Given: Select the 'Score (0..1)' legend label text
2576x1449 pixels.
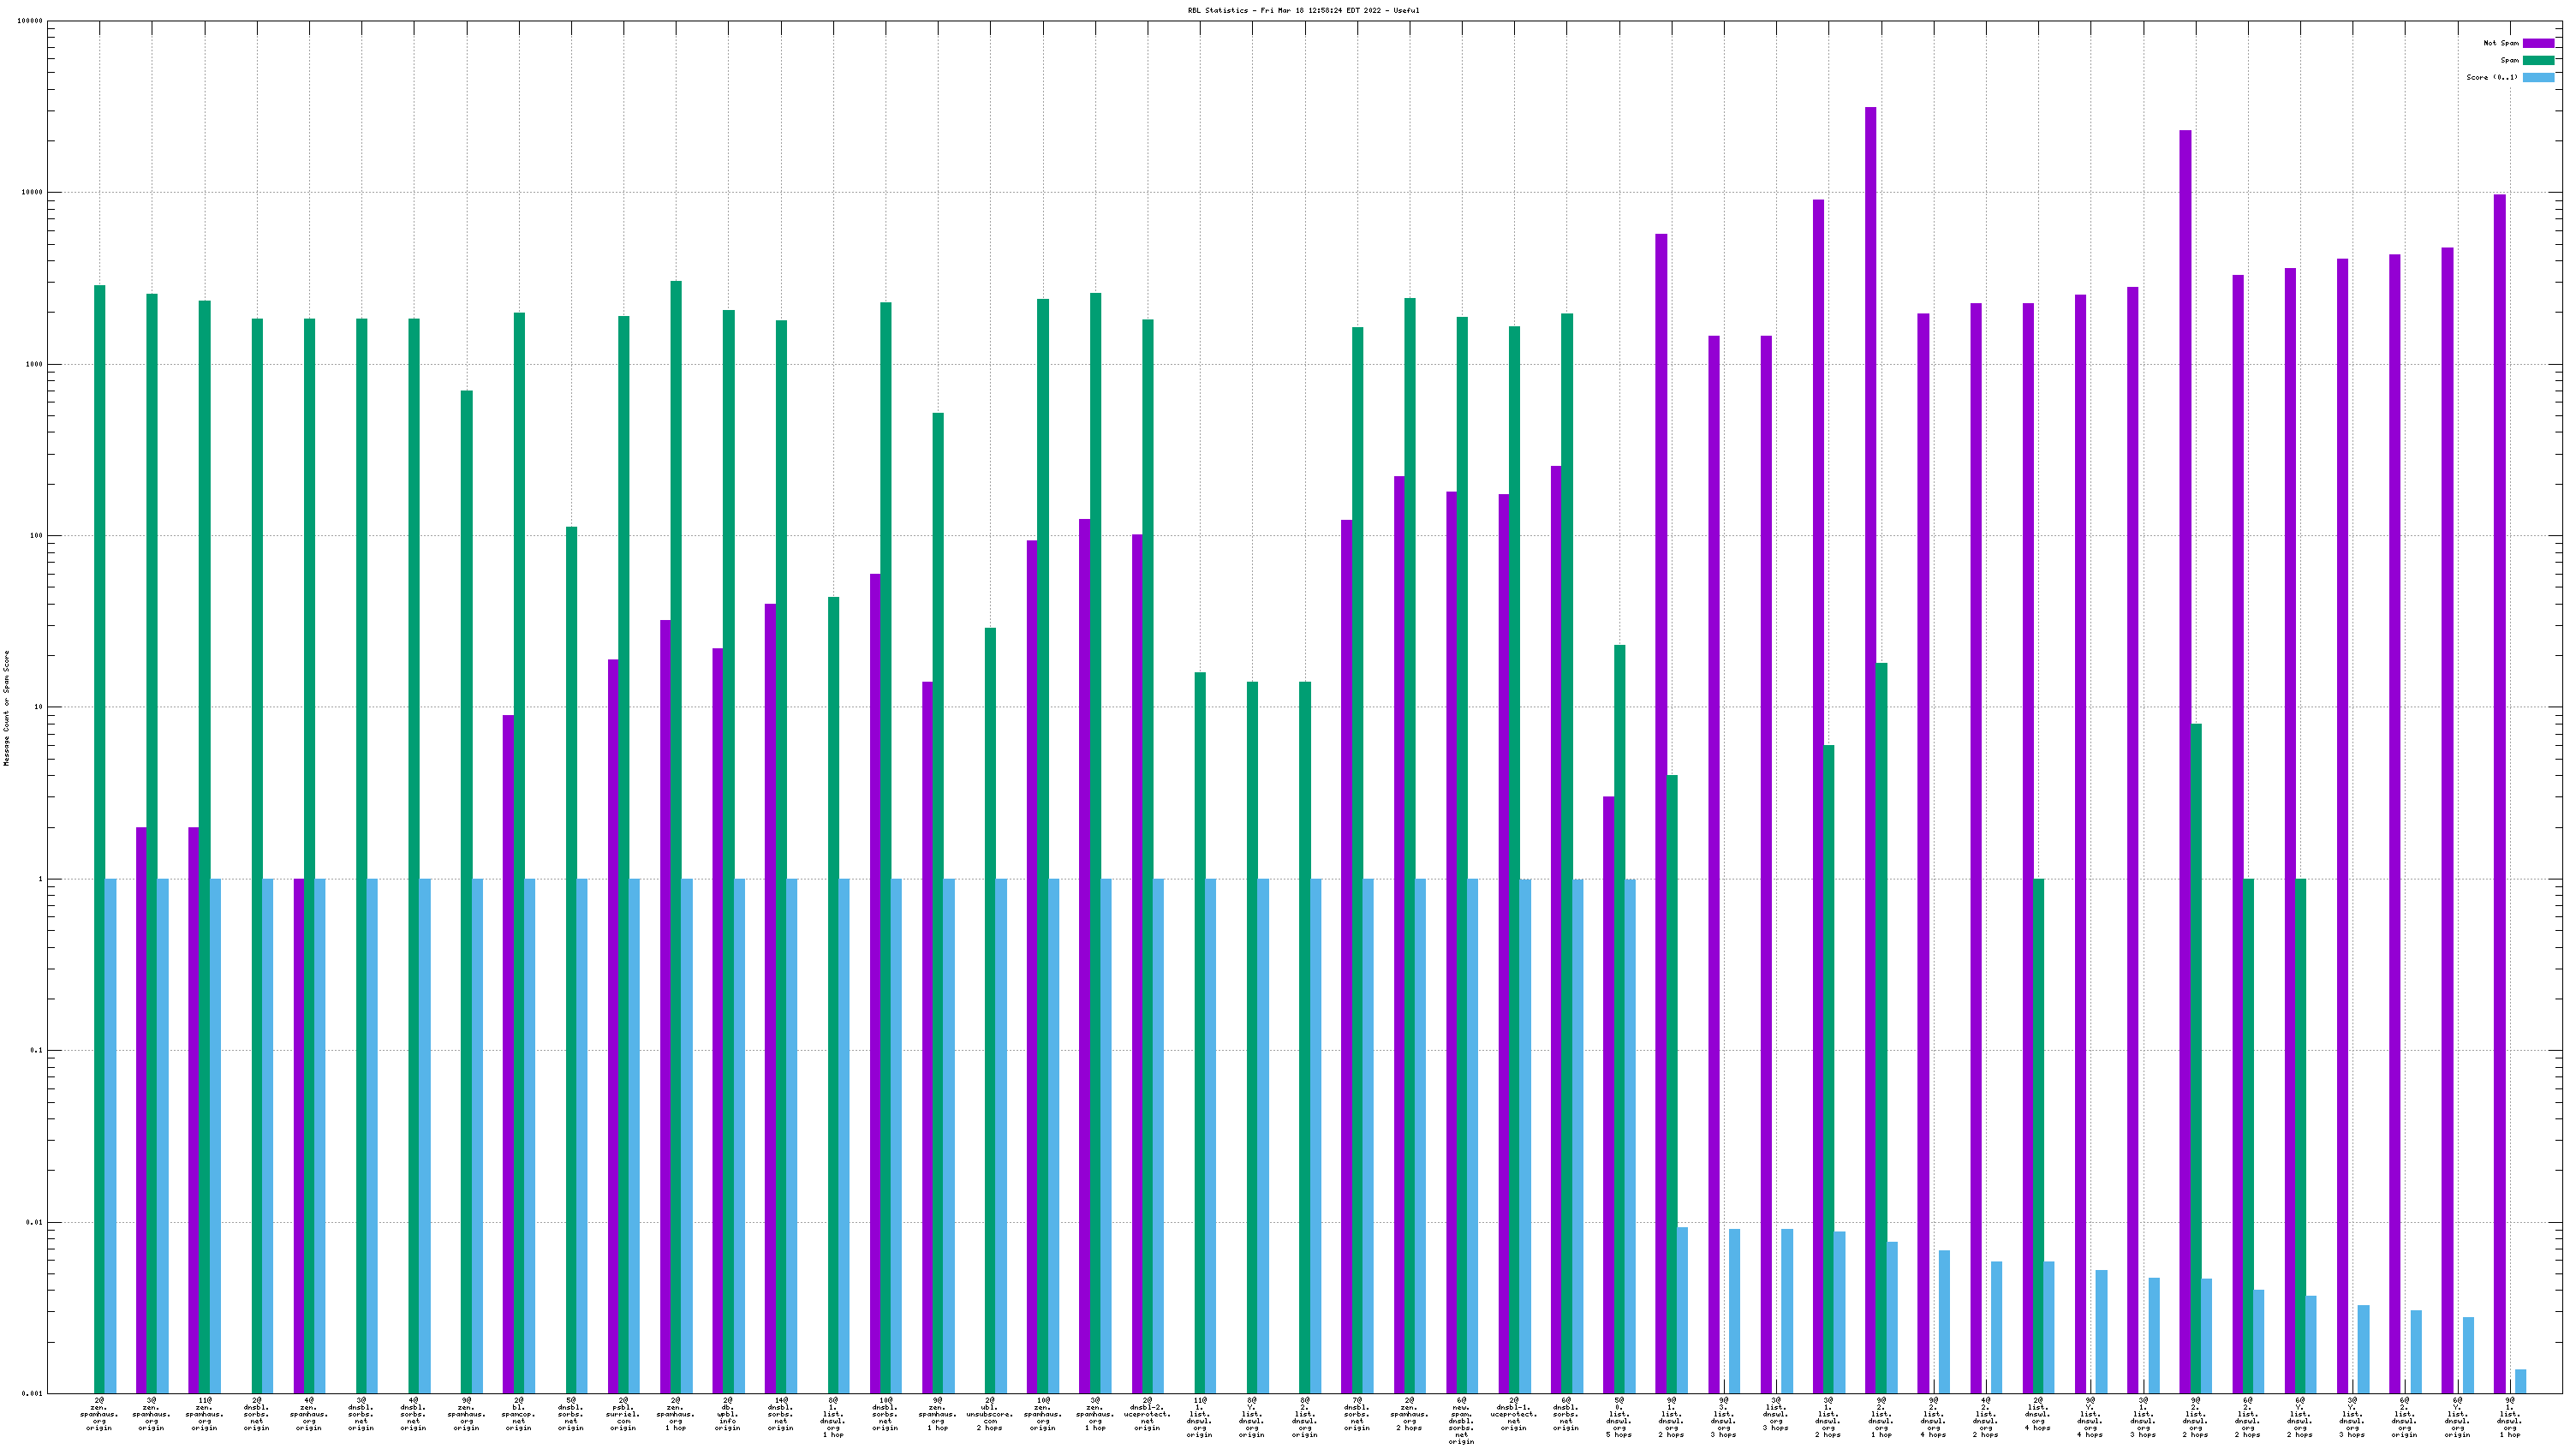Looking at the screenshot, I should point(2491,77).
